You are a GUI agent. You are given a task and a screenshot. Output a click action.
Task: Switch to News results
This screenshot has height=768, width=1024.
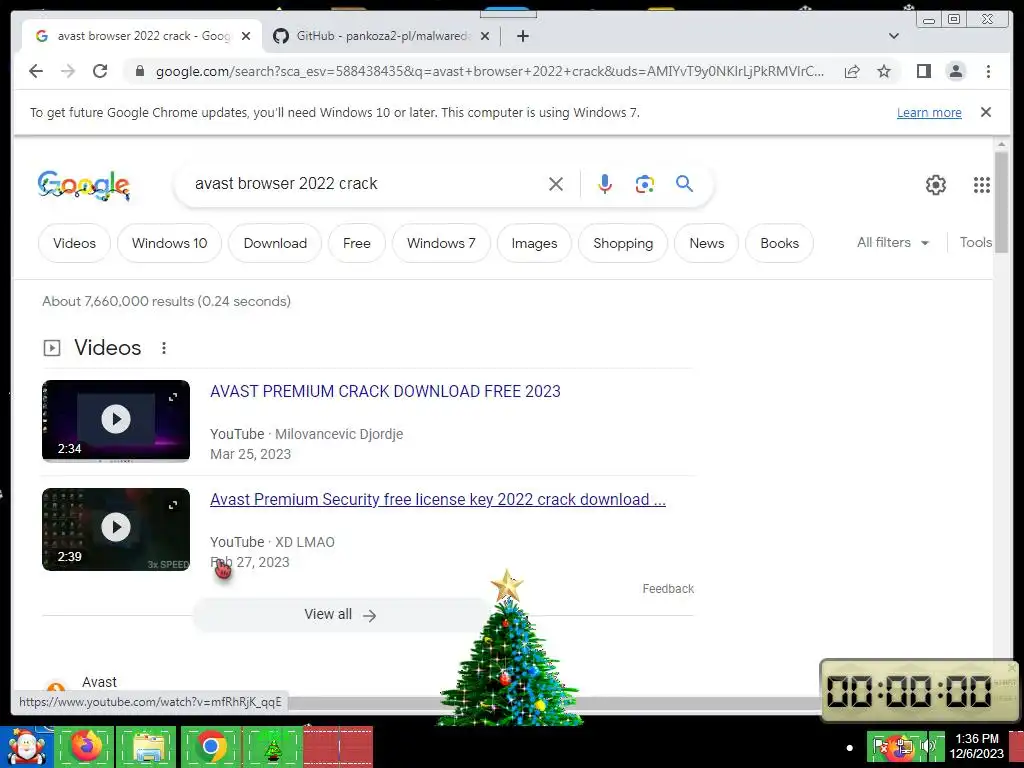[707, 243]
